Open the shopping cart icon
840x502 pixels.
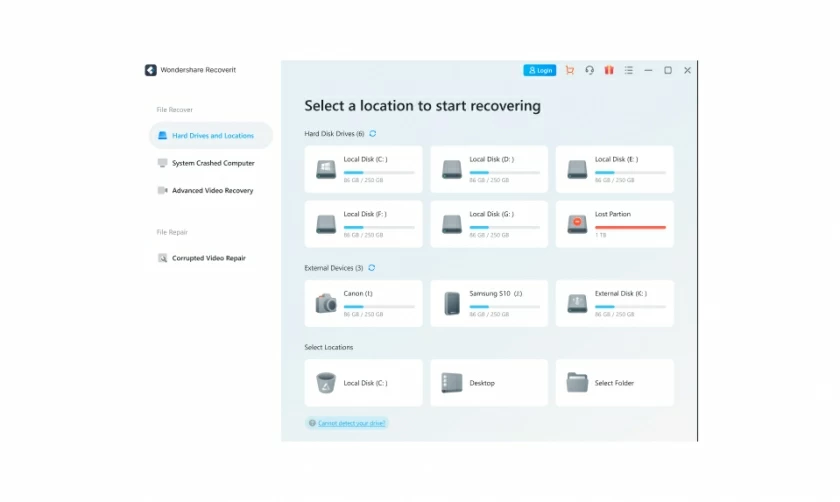569,70
